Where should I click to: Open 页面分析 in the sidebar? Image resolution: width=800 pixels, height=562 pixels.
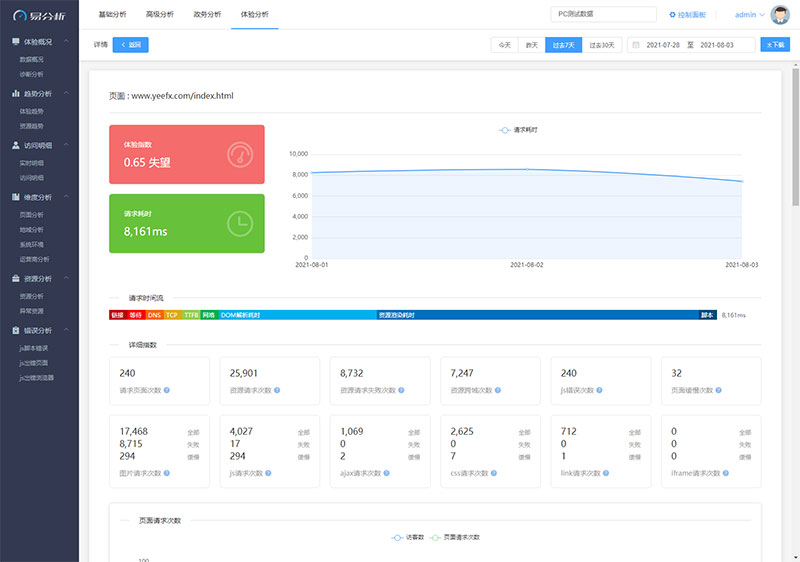coord(32,214)
